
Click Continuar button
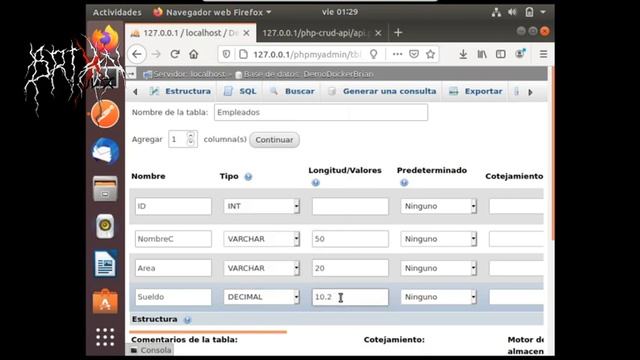pyautogui.click(x=274, y=140)
